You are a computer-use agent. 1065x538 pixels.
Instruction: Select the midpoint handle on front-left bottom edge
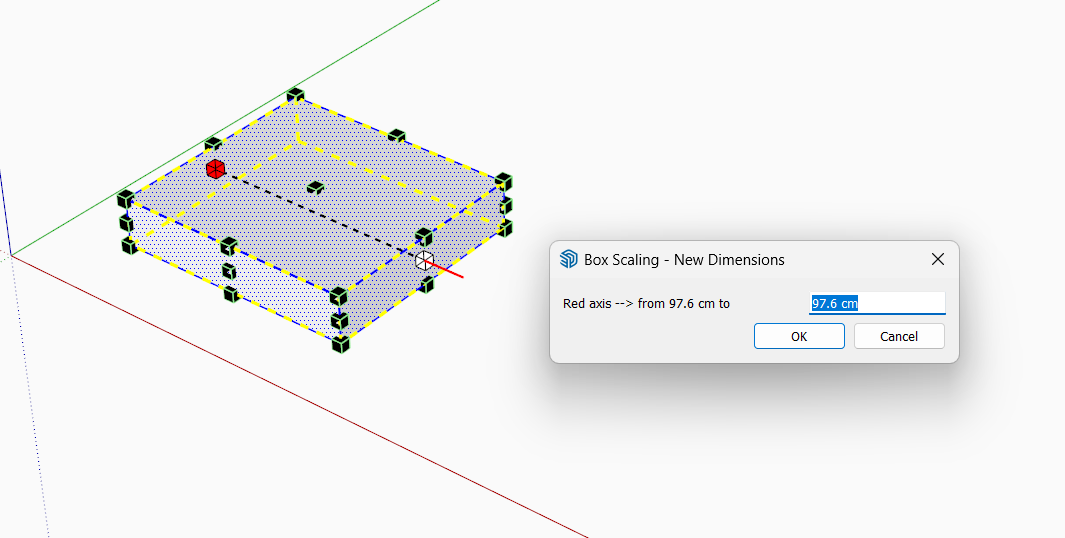(231, 294)
